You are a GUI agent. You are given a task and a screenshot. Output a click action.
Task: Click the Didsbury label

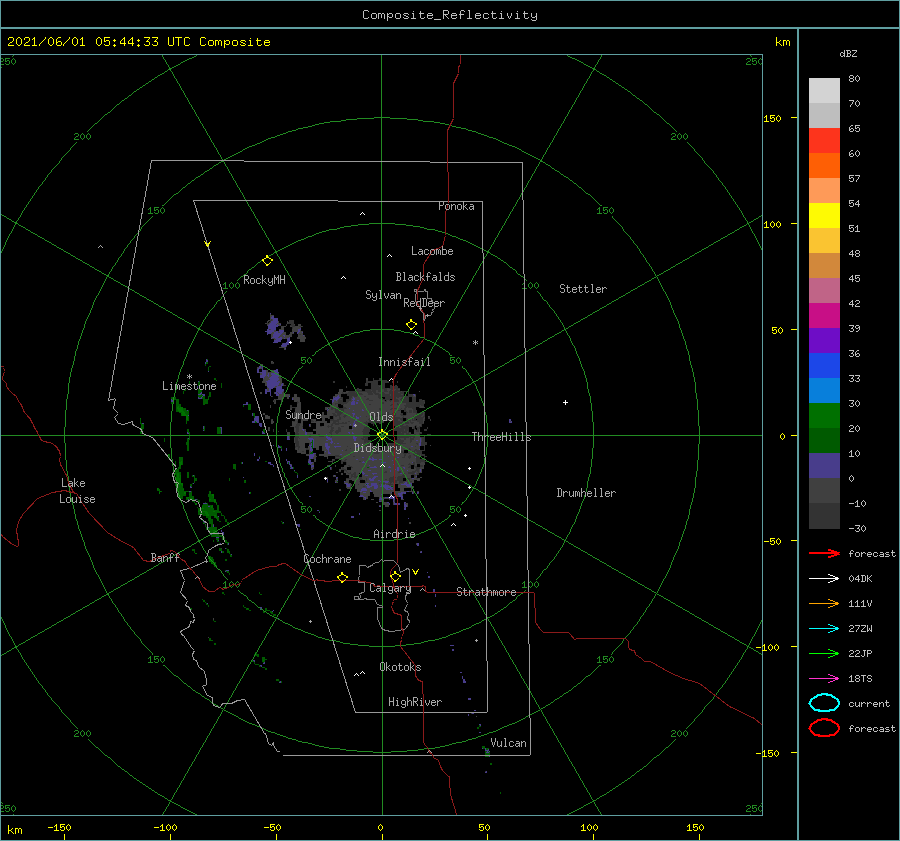378,448
